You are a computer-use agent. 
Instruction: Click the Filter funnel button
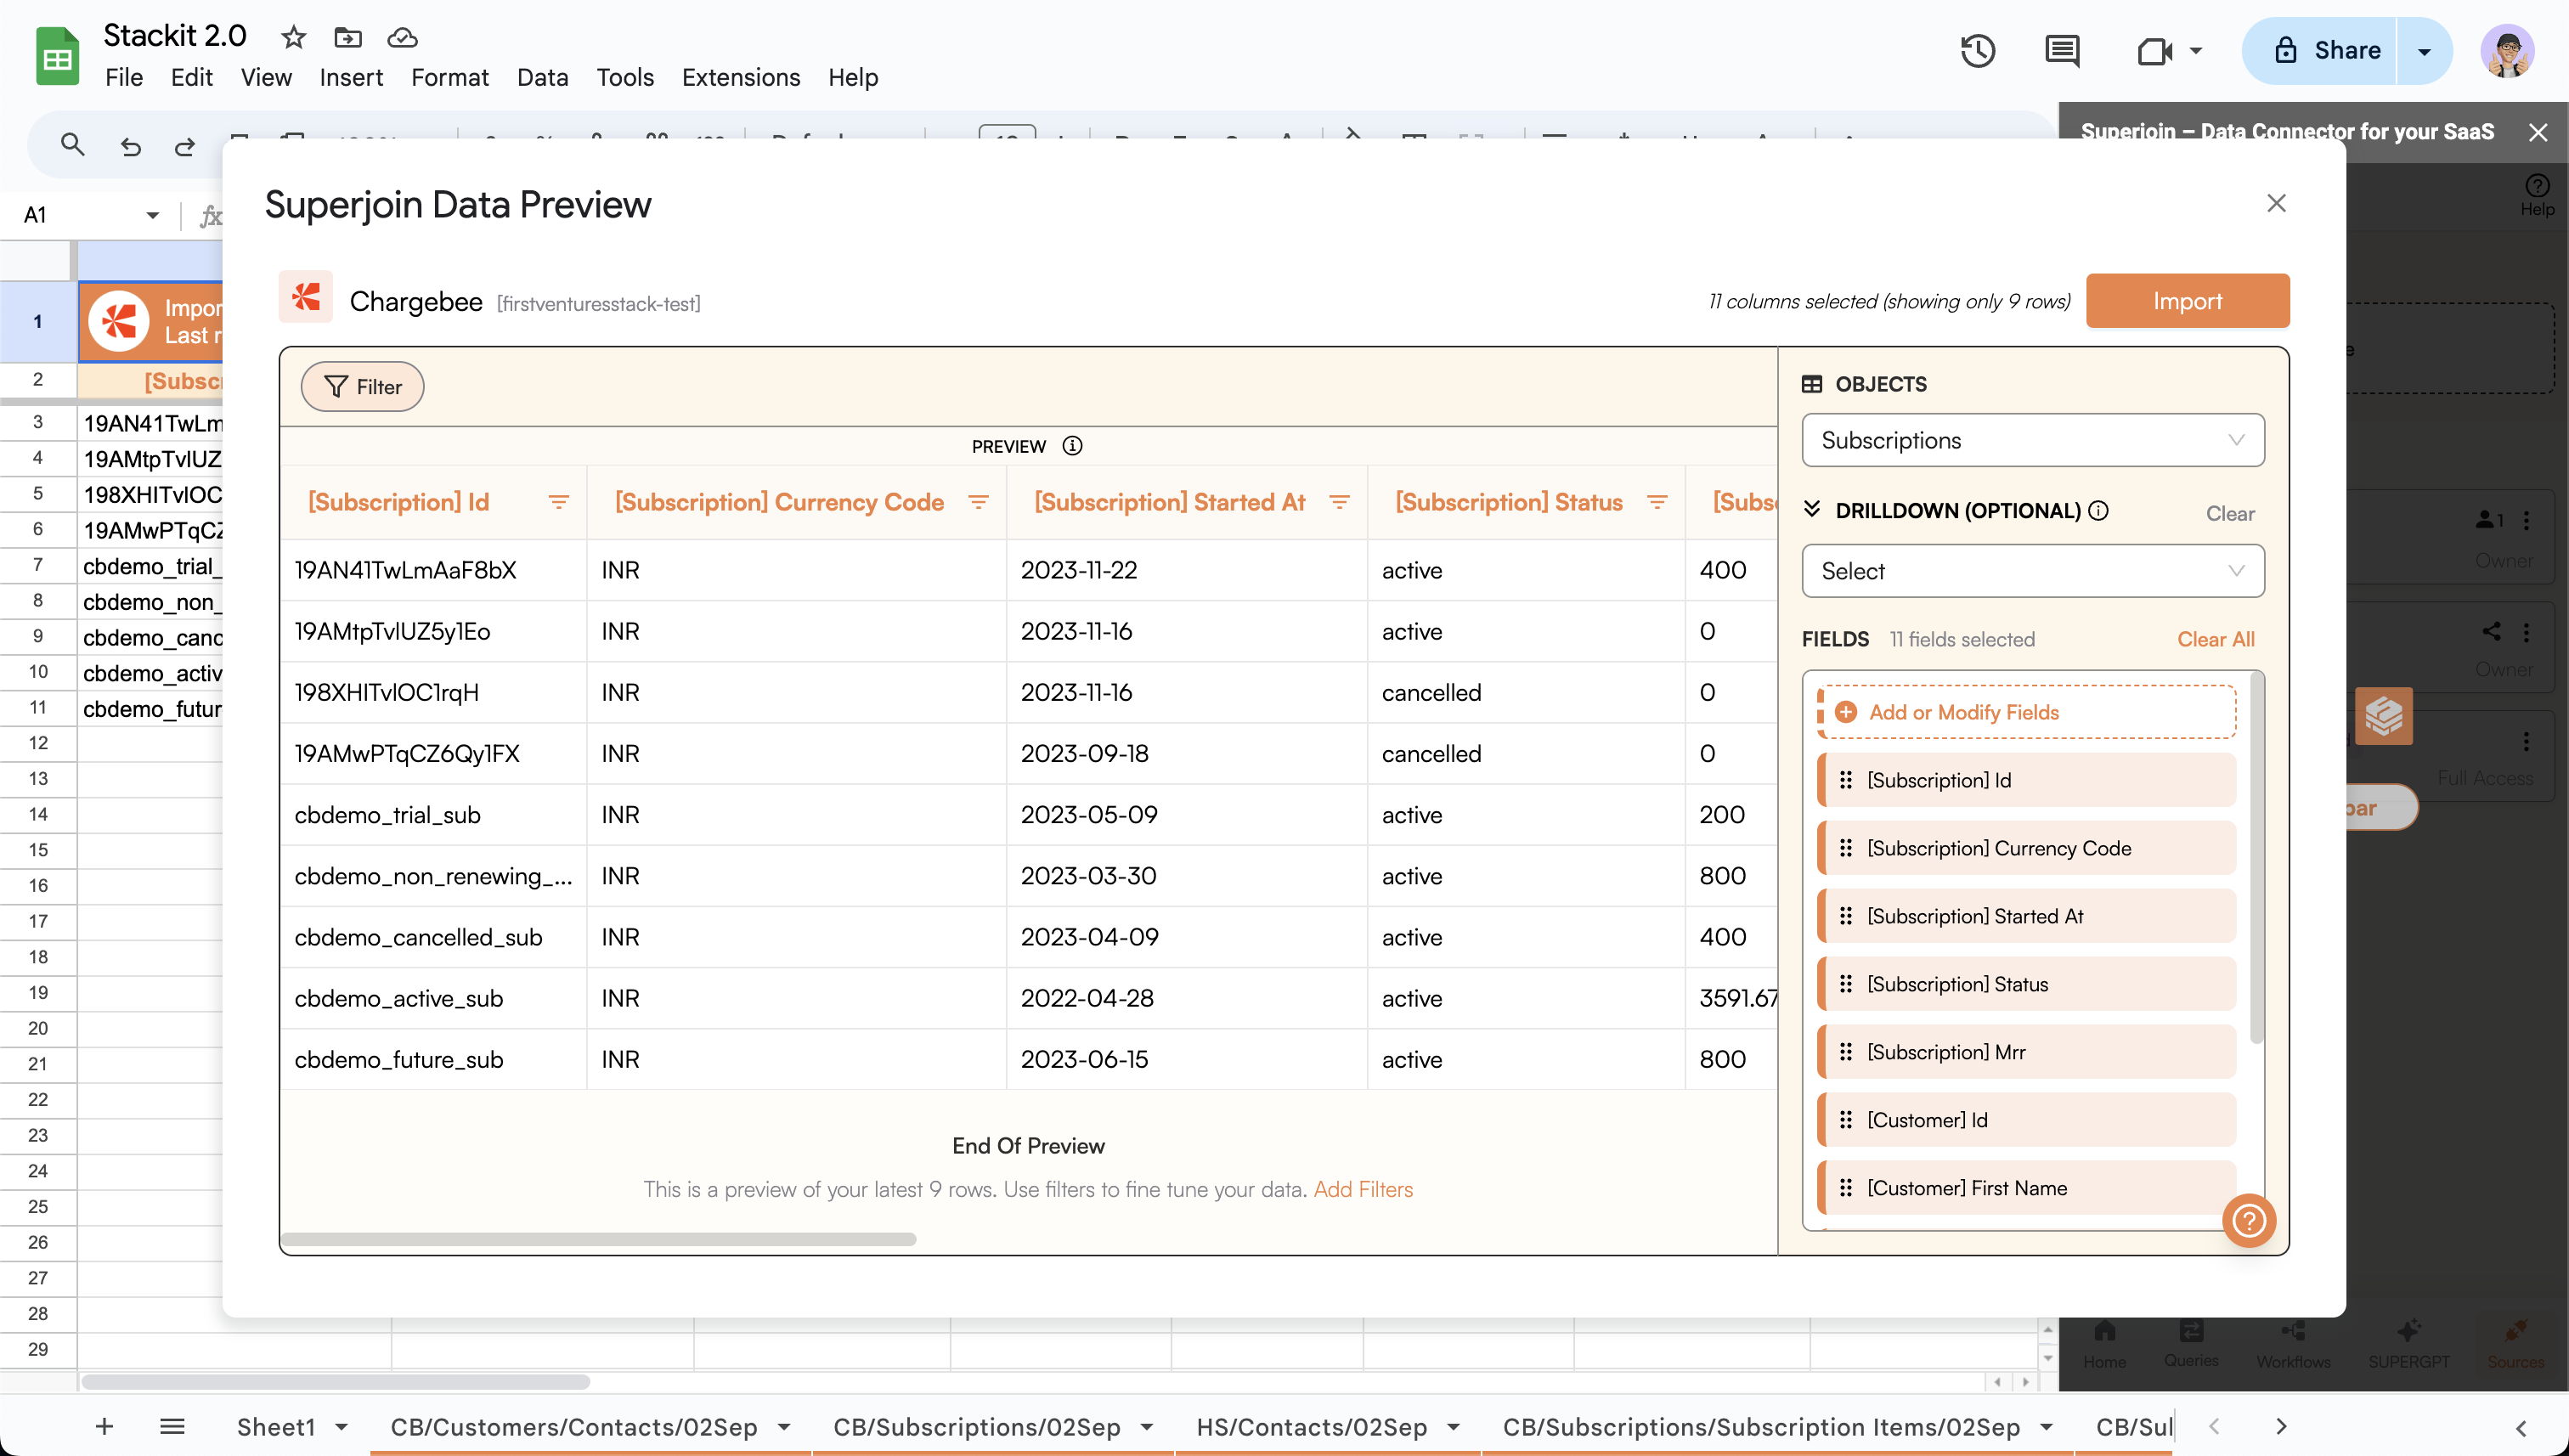362,387
